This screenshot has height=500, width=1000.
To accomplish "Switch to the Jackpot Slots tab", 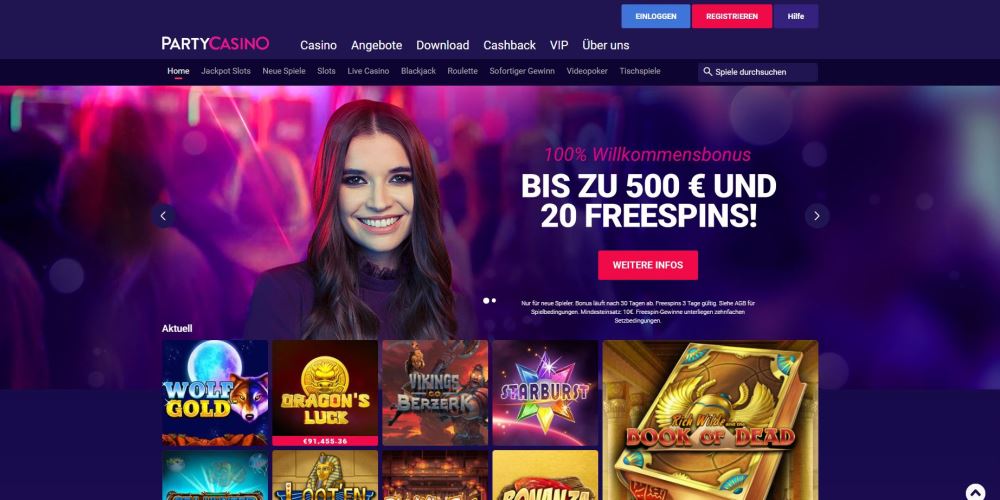I will pyautogui.click(x=226, y=71).
